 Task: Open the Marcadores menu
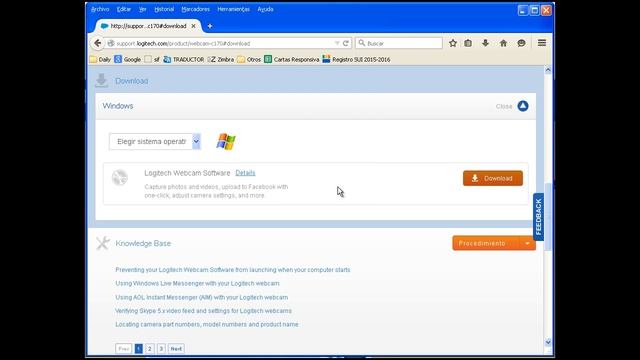click(196, 9)
